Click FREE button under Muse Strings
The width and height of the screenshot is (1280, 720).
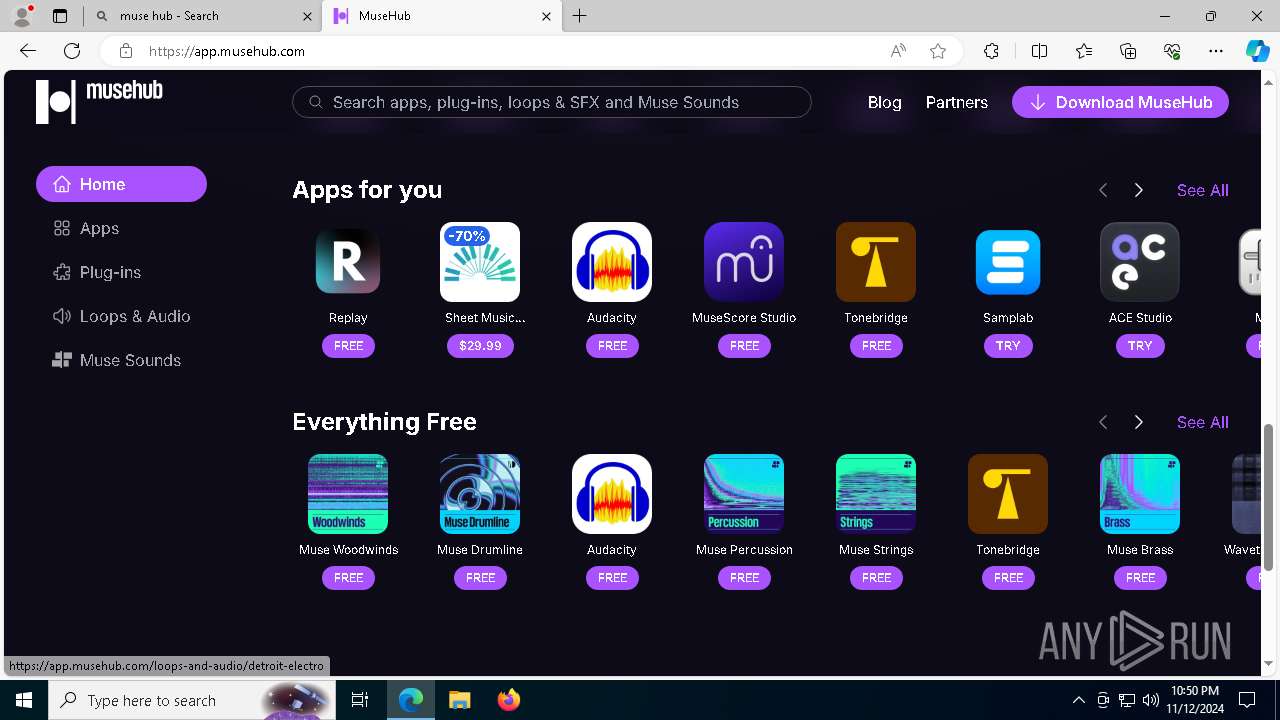[876, 578]
